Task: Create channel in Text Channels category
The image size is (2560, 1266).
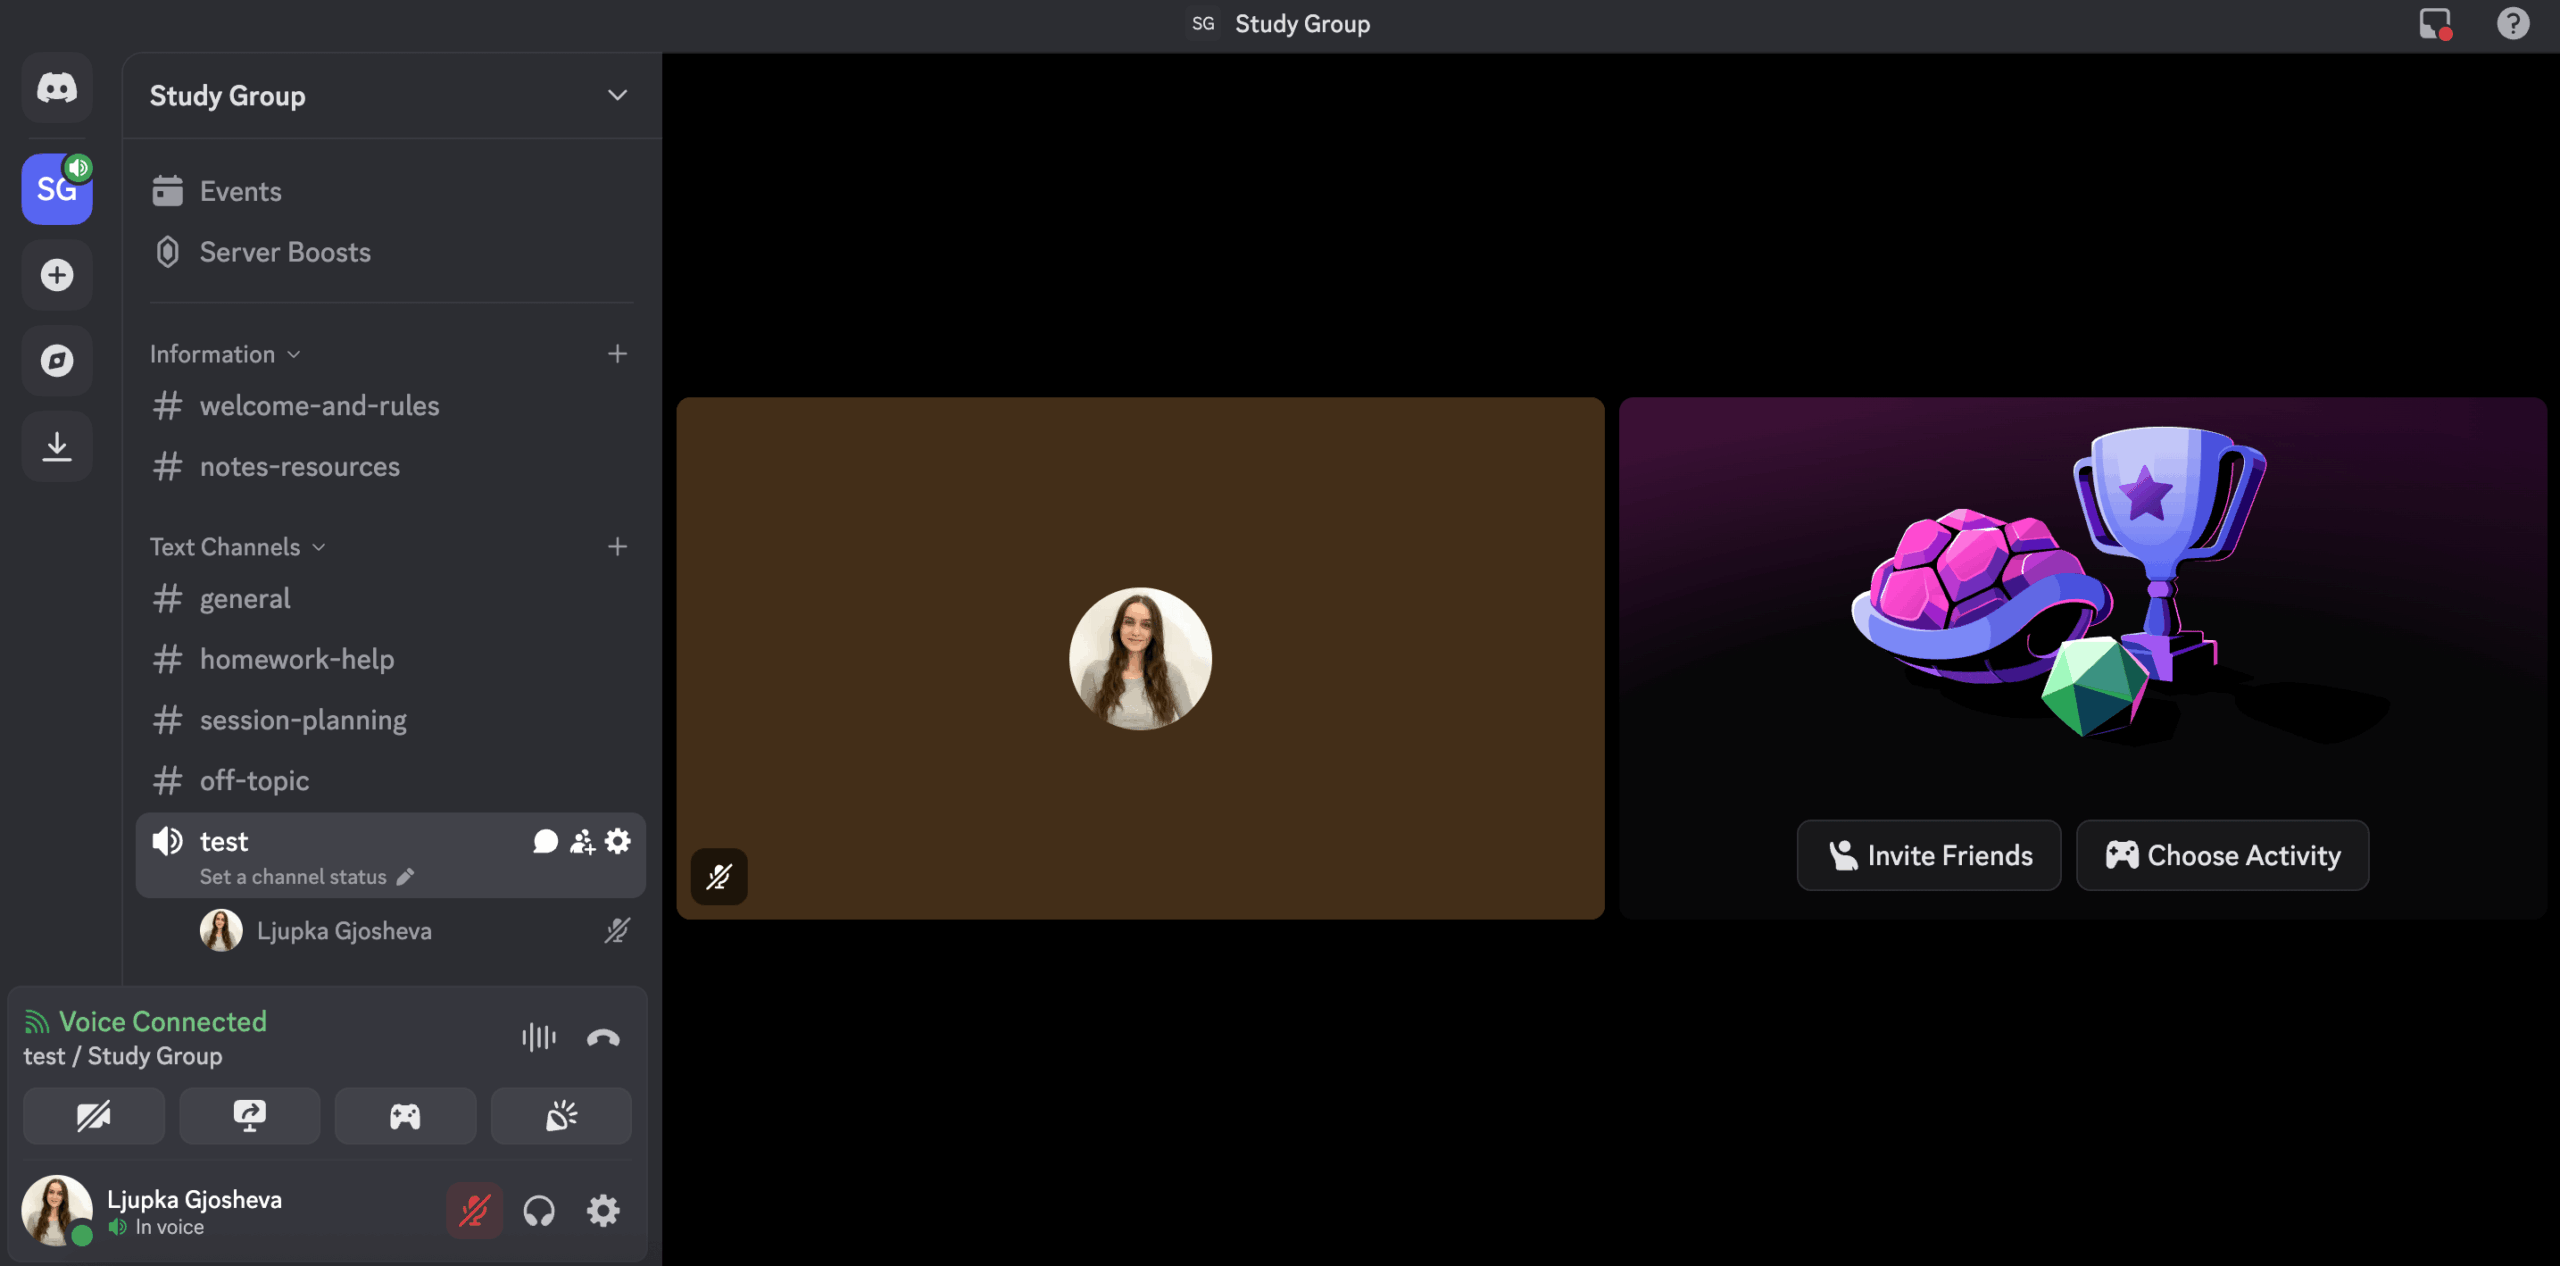Action: click(617, 547)
